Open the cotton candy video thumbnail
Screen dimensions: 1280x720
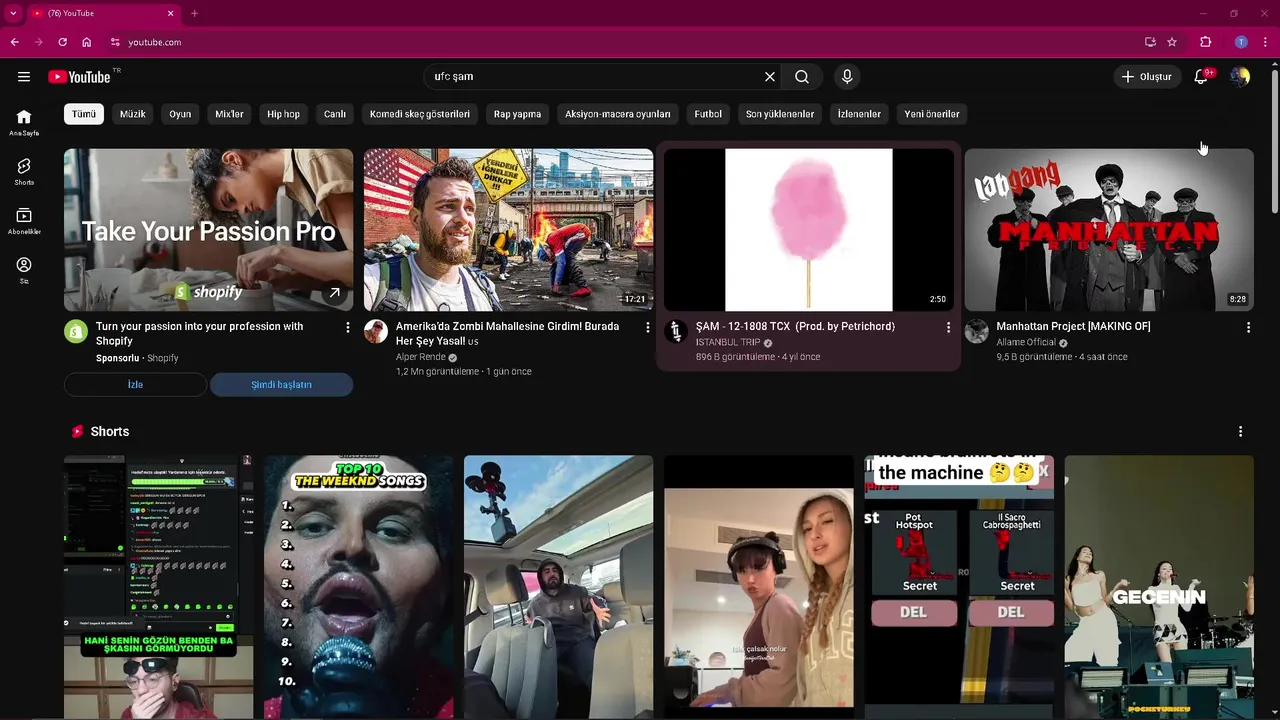808,230
